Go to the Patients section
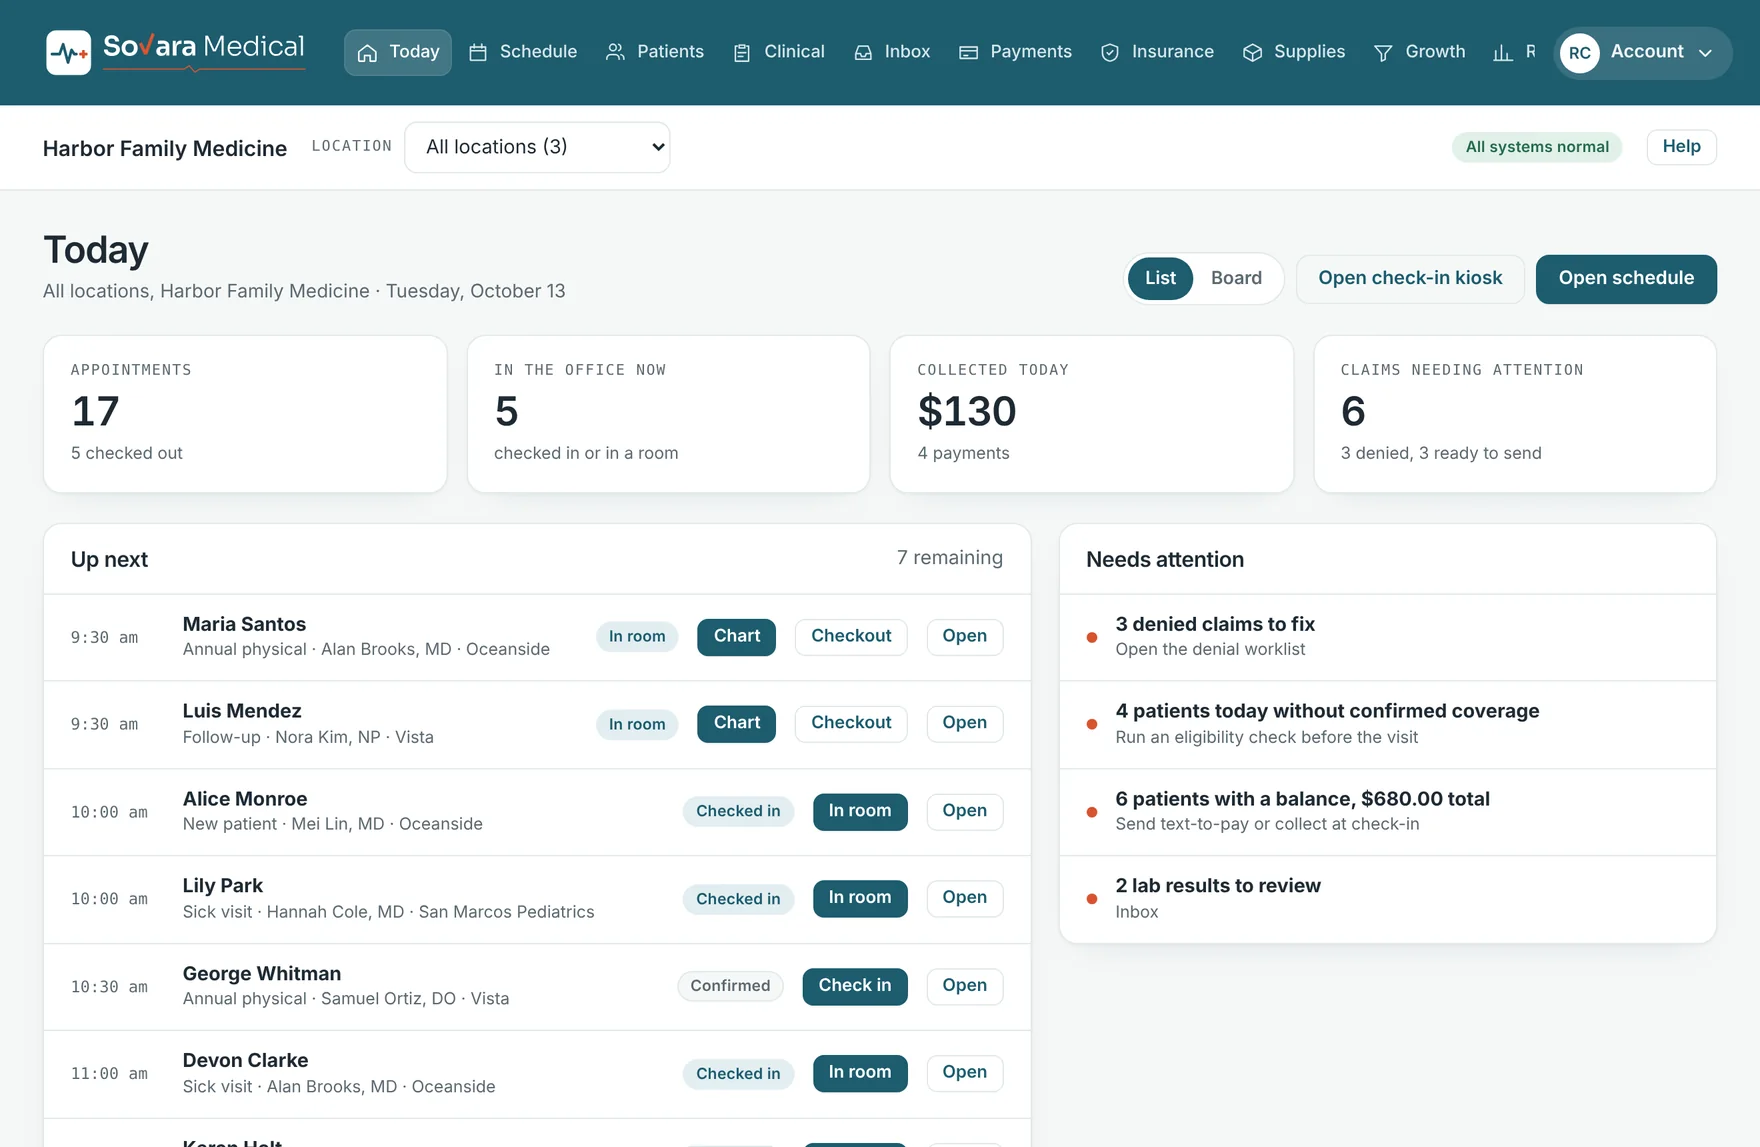 point(655,52)
